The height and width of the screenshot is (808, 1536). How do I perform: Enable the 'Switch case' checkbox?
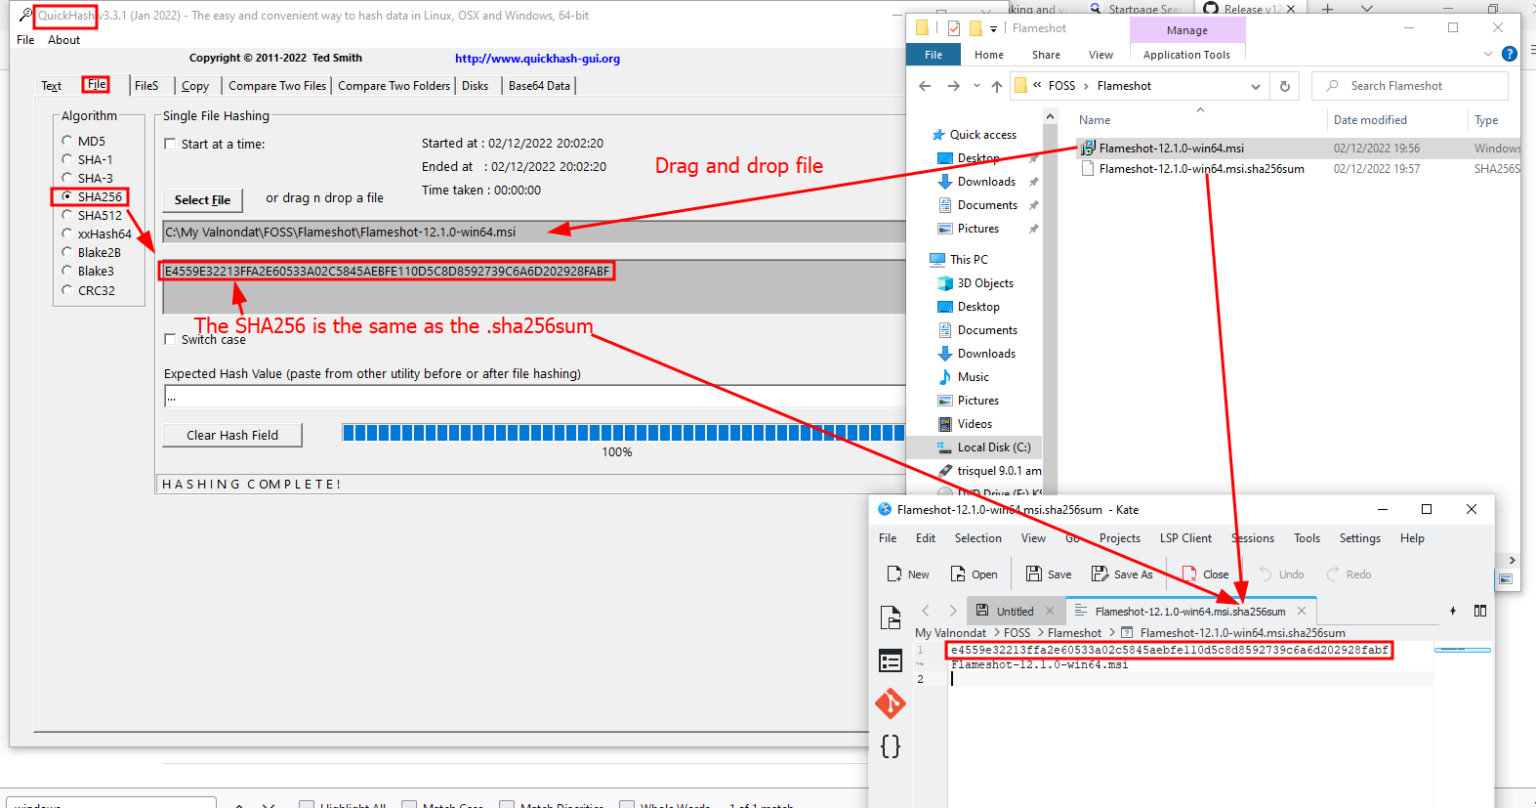tap(169, 339)
